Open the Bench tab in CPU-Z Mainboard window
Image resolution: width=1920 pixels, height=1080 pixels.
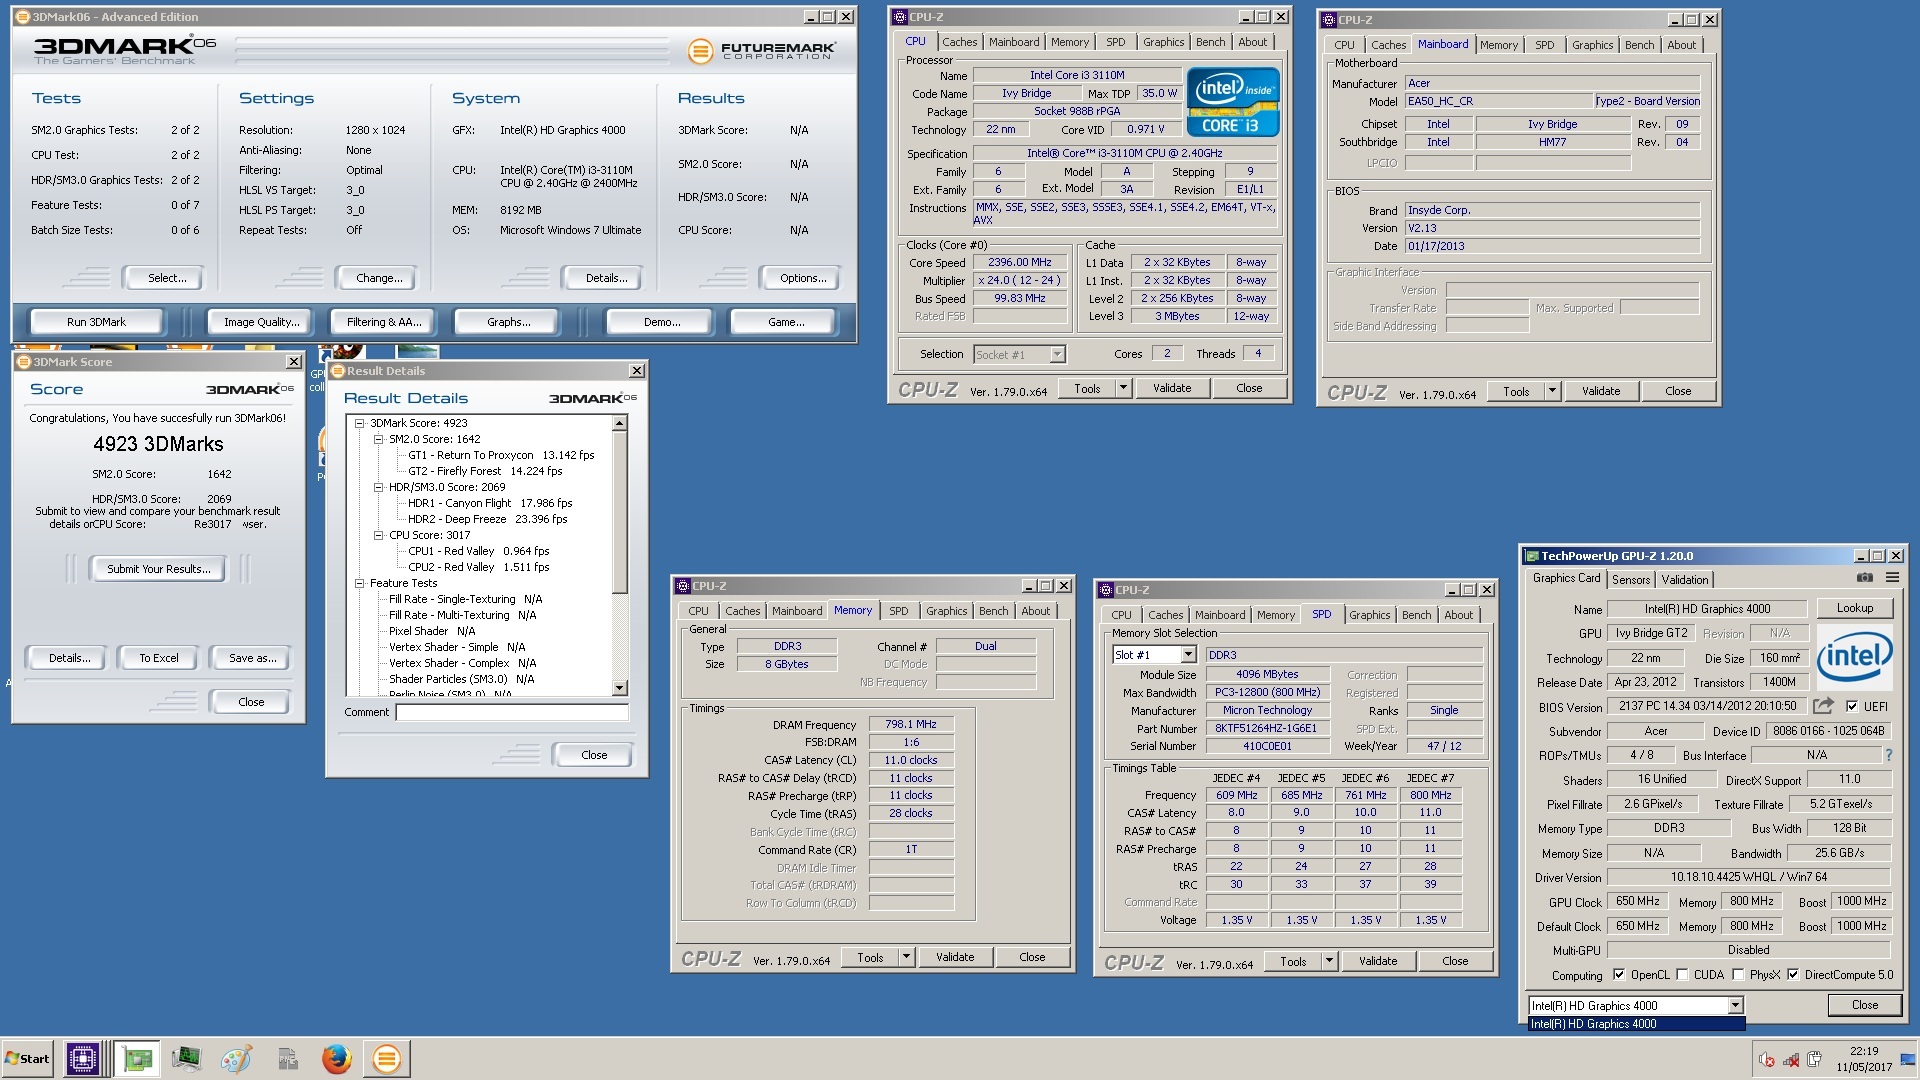click(x=1639, y=45)
